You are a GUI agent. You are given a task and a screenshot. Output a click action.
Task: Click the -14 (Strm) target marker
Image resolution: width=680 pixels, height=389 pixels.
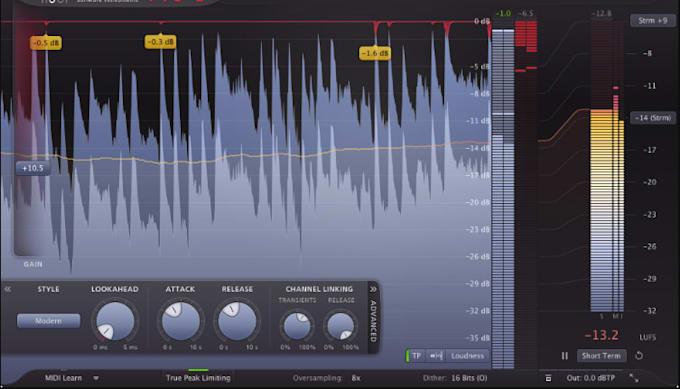[653, 118]
